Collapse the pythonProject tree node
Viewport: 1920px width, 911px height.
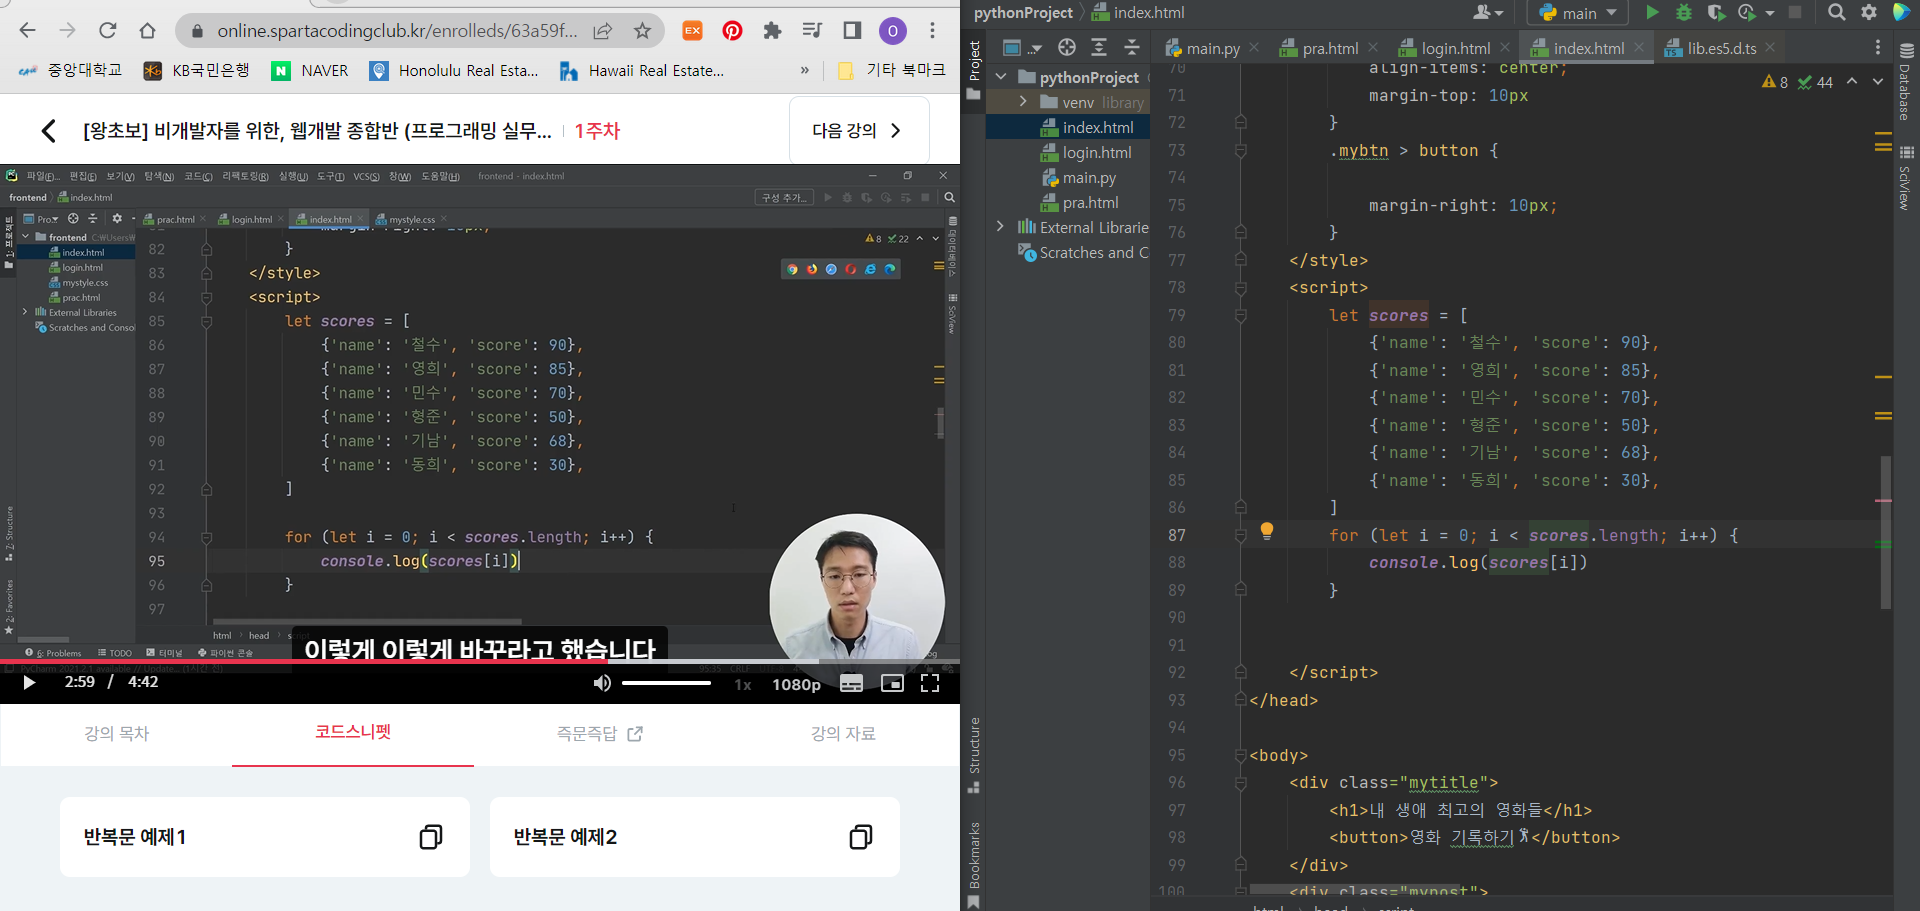point(1001,77)
